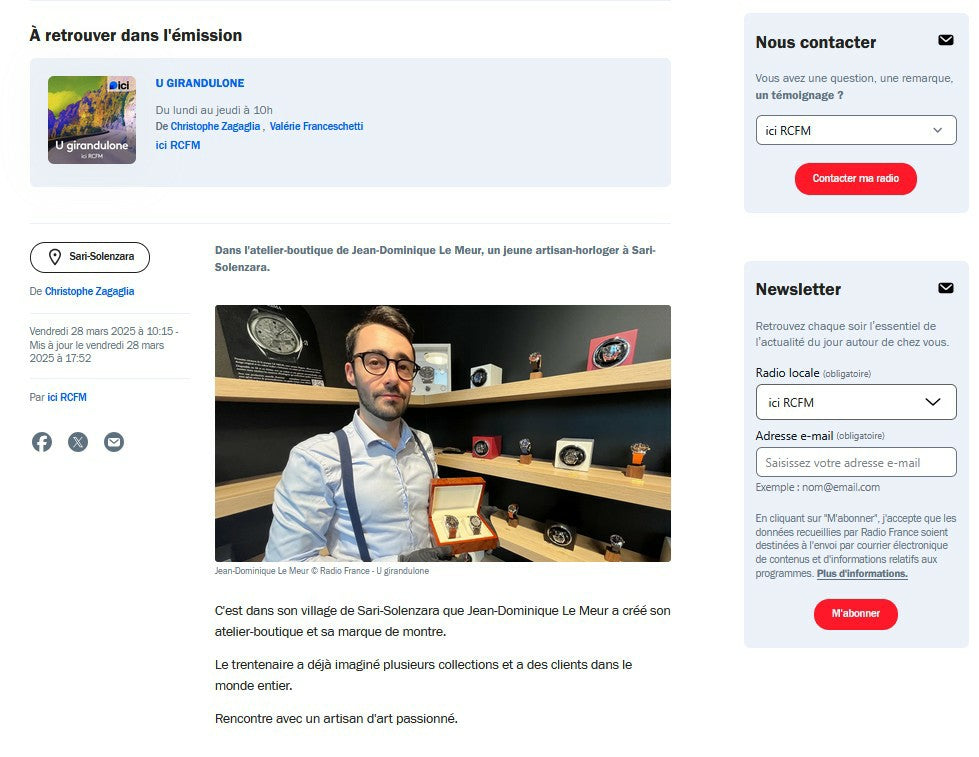Image resolution: width=979 pixels, height=757 pixels.
Task: Click the Contacter ma radio button
Action: click(855, 179)
